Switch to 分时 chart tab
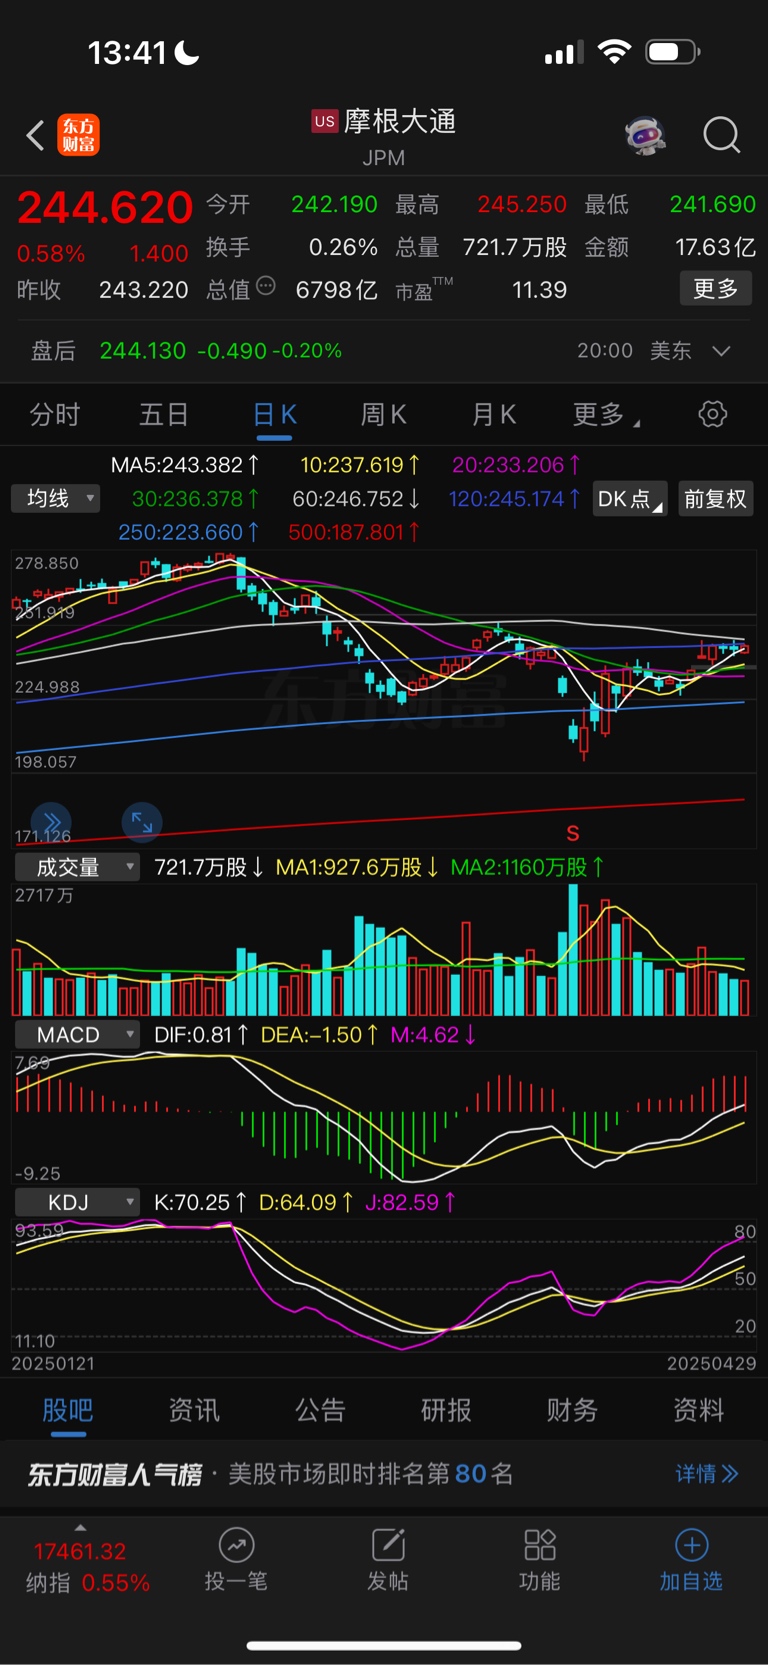Image resolution: width=768 pixels, height=1665 pixels. click(55, 414)
